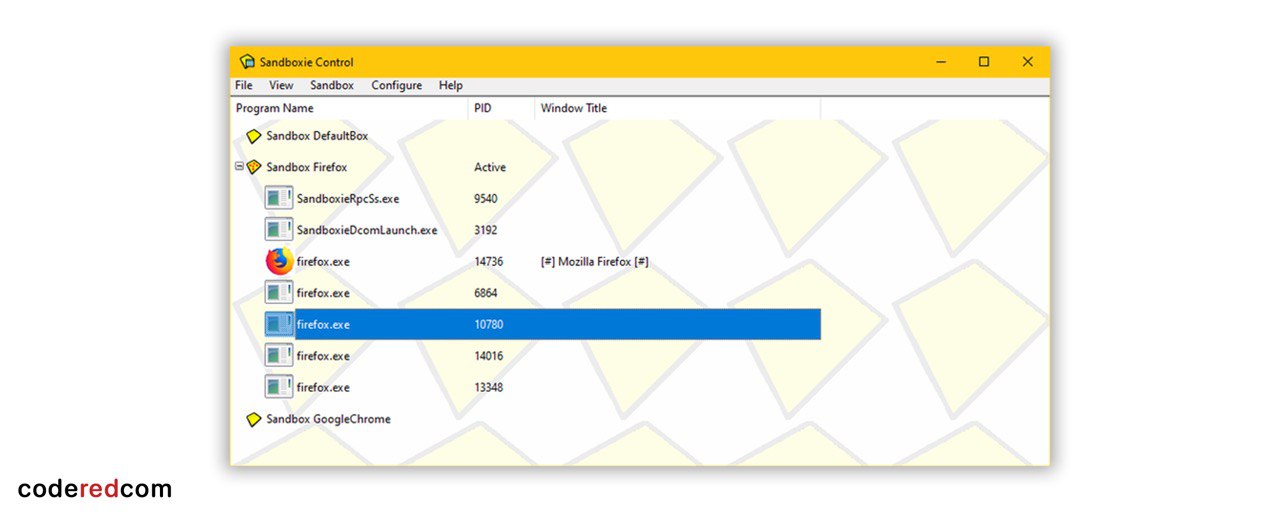This screenshot has height=512, width=1280.
Task: Select firefox.exe name with PID 14736
Action: (x=323, y=262)
